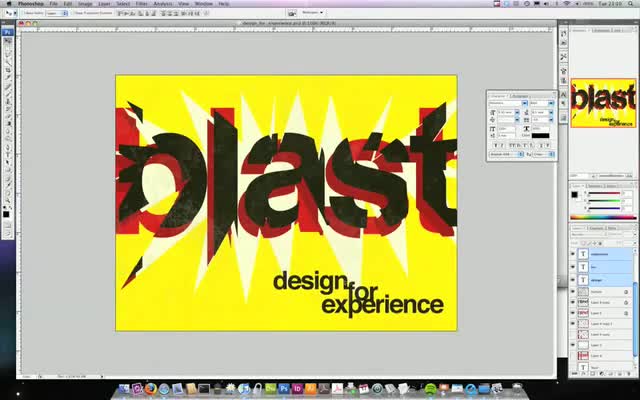Toggle visibility of the 'experience' text layer

tap(573, 254)
